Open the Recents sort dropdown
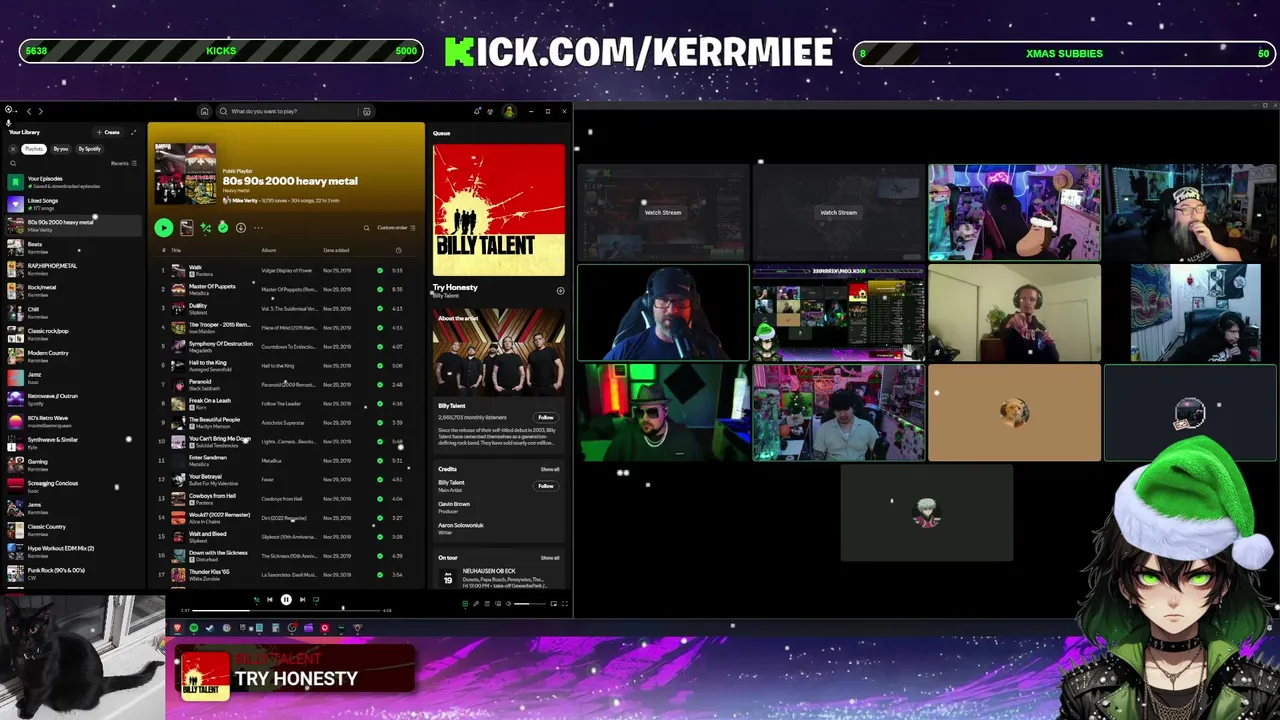Viewport: 1280px width, 720px height. point(124,163)
